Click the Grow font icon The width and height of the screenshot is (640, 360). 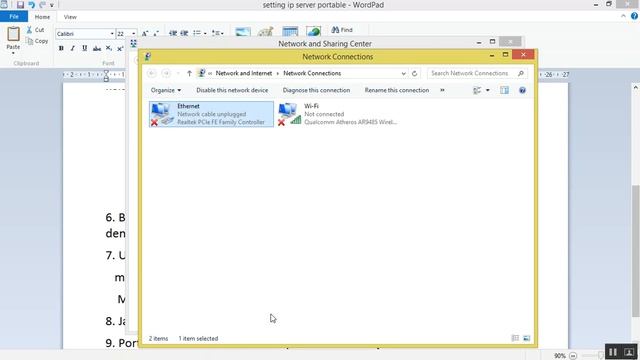pos(144,34)
